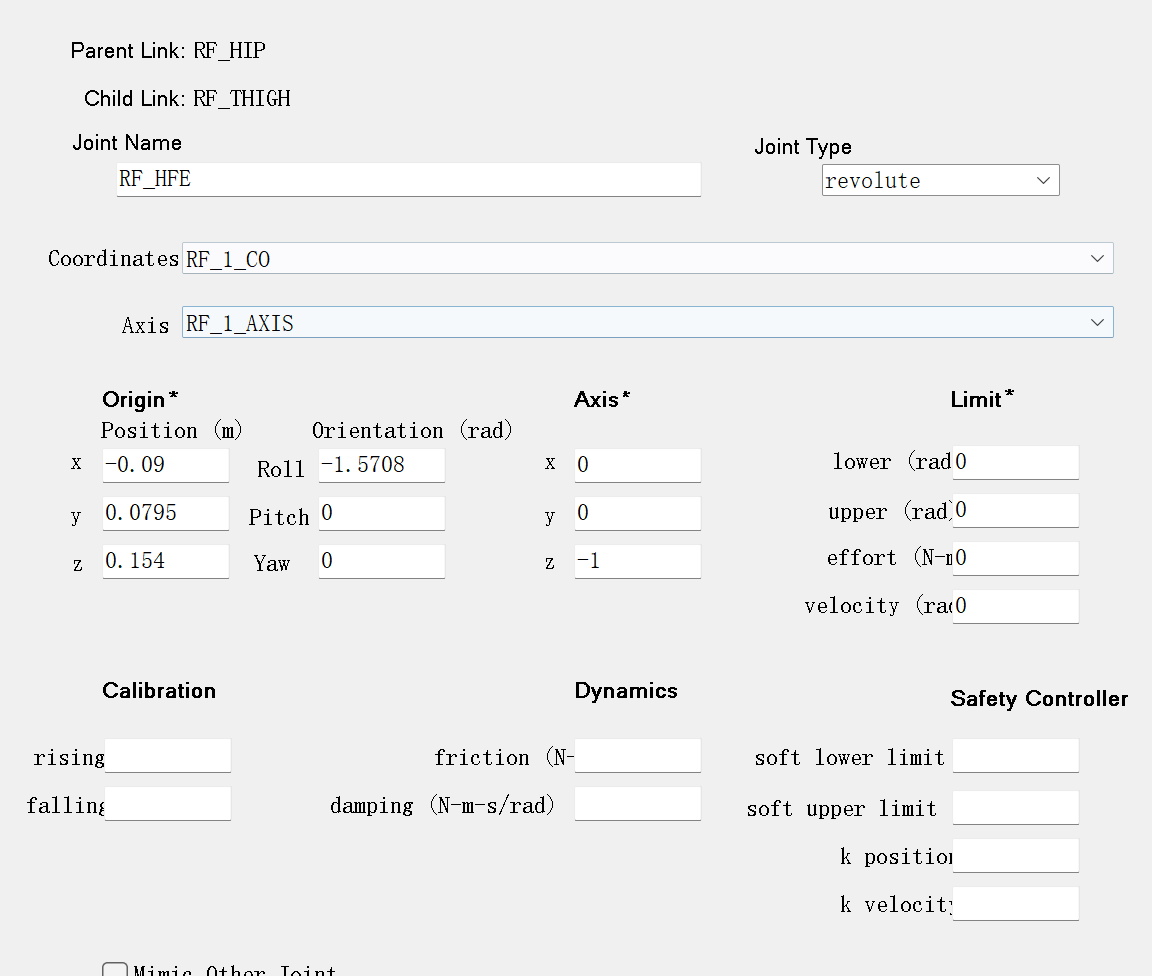Click the Origin position x field
This screenshot has width=1152, height=976.
click(x=165, y=465)
